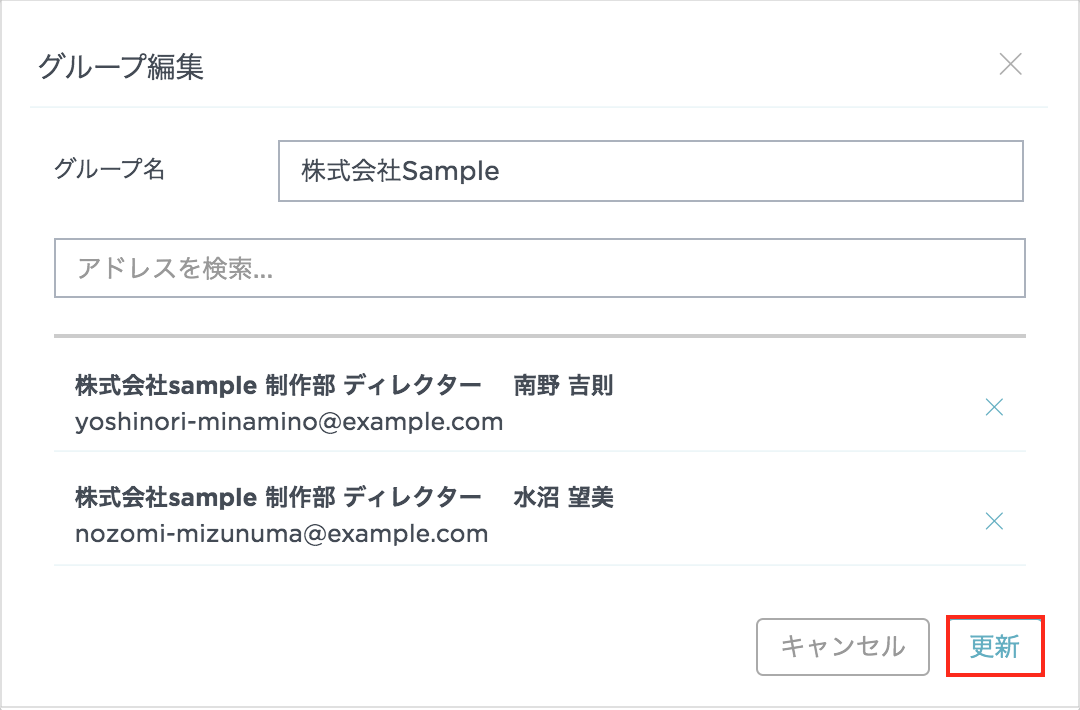Click the gray divider above the member list
Image resolution: width=1080 pixels, height=710 pixels.
click(540, 336)
